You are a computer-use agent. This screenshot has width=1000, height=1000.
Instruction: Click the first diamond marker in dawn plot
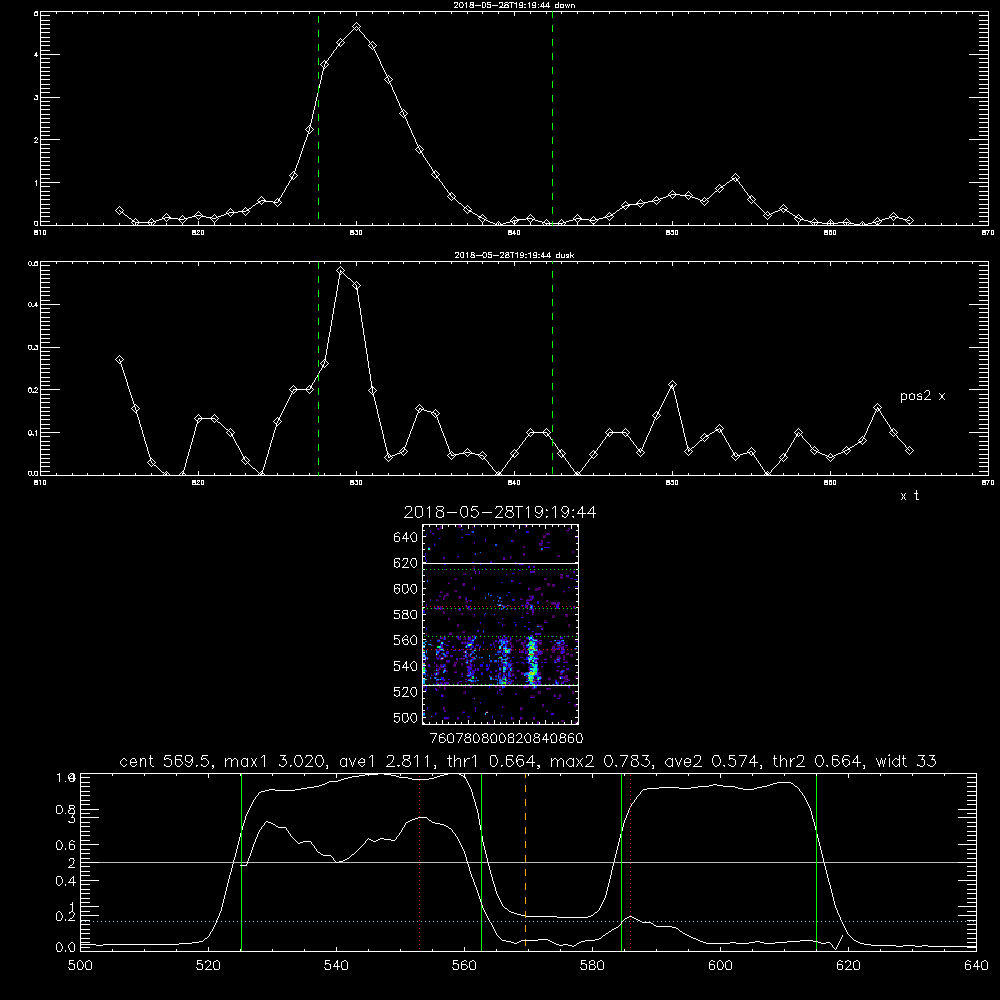point(119,210)
